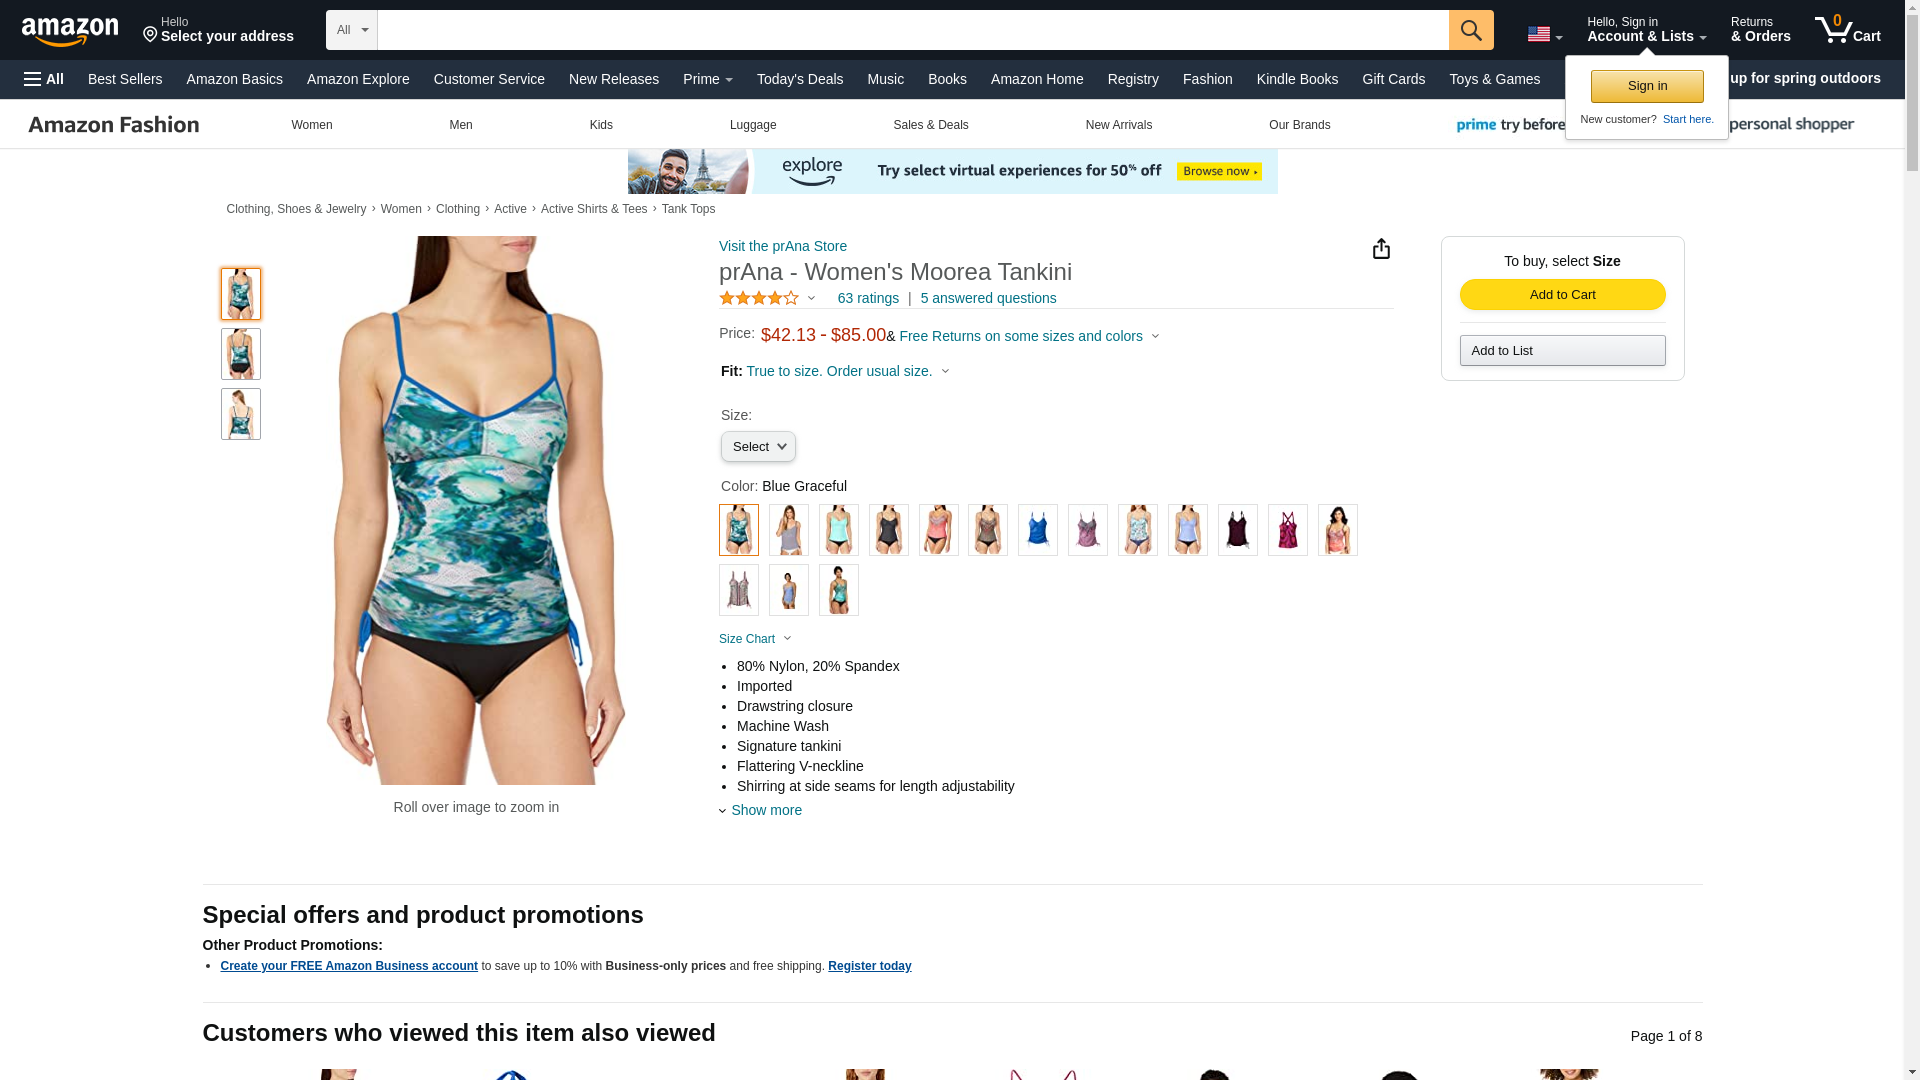Select the second product thumbnail image
Viewport: 1920px width, 1080px height.
[x=240, y=354]
